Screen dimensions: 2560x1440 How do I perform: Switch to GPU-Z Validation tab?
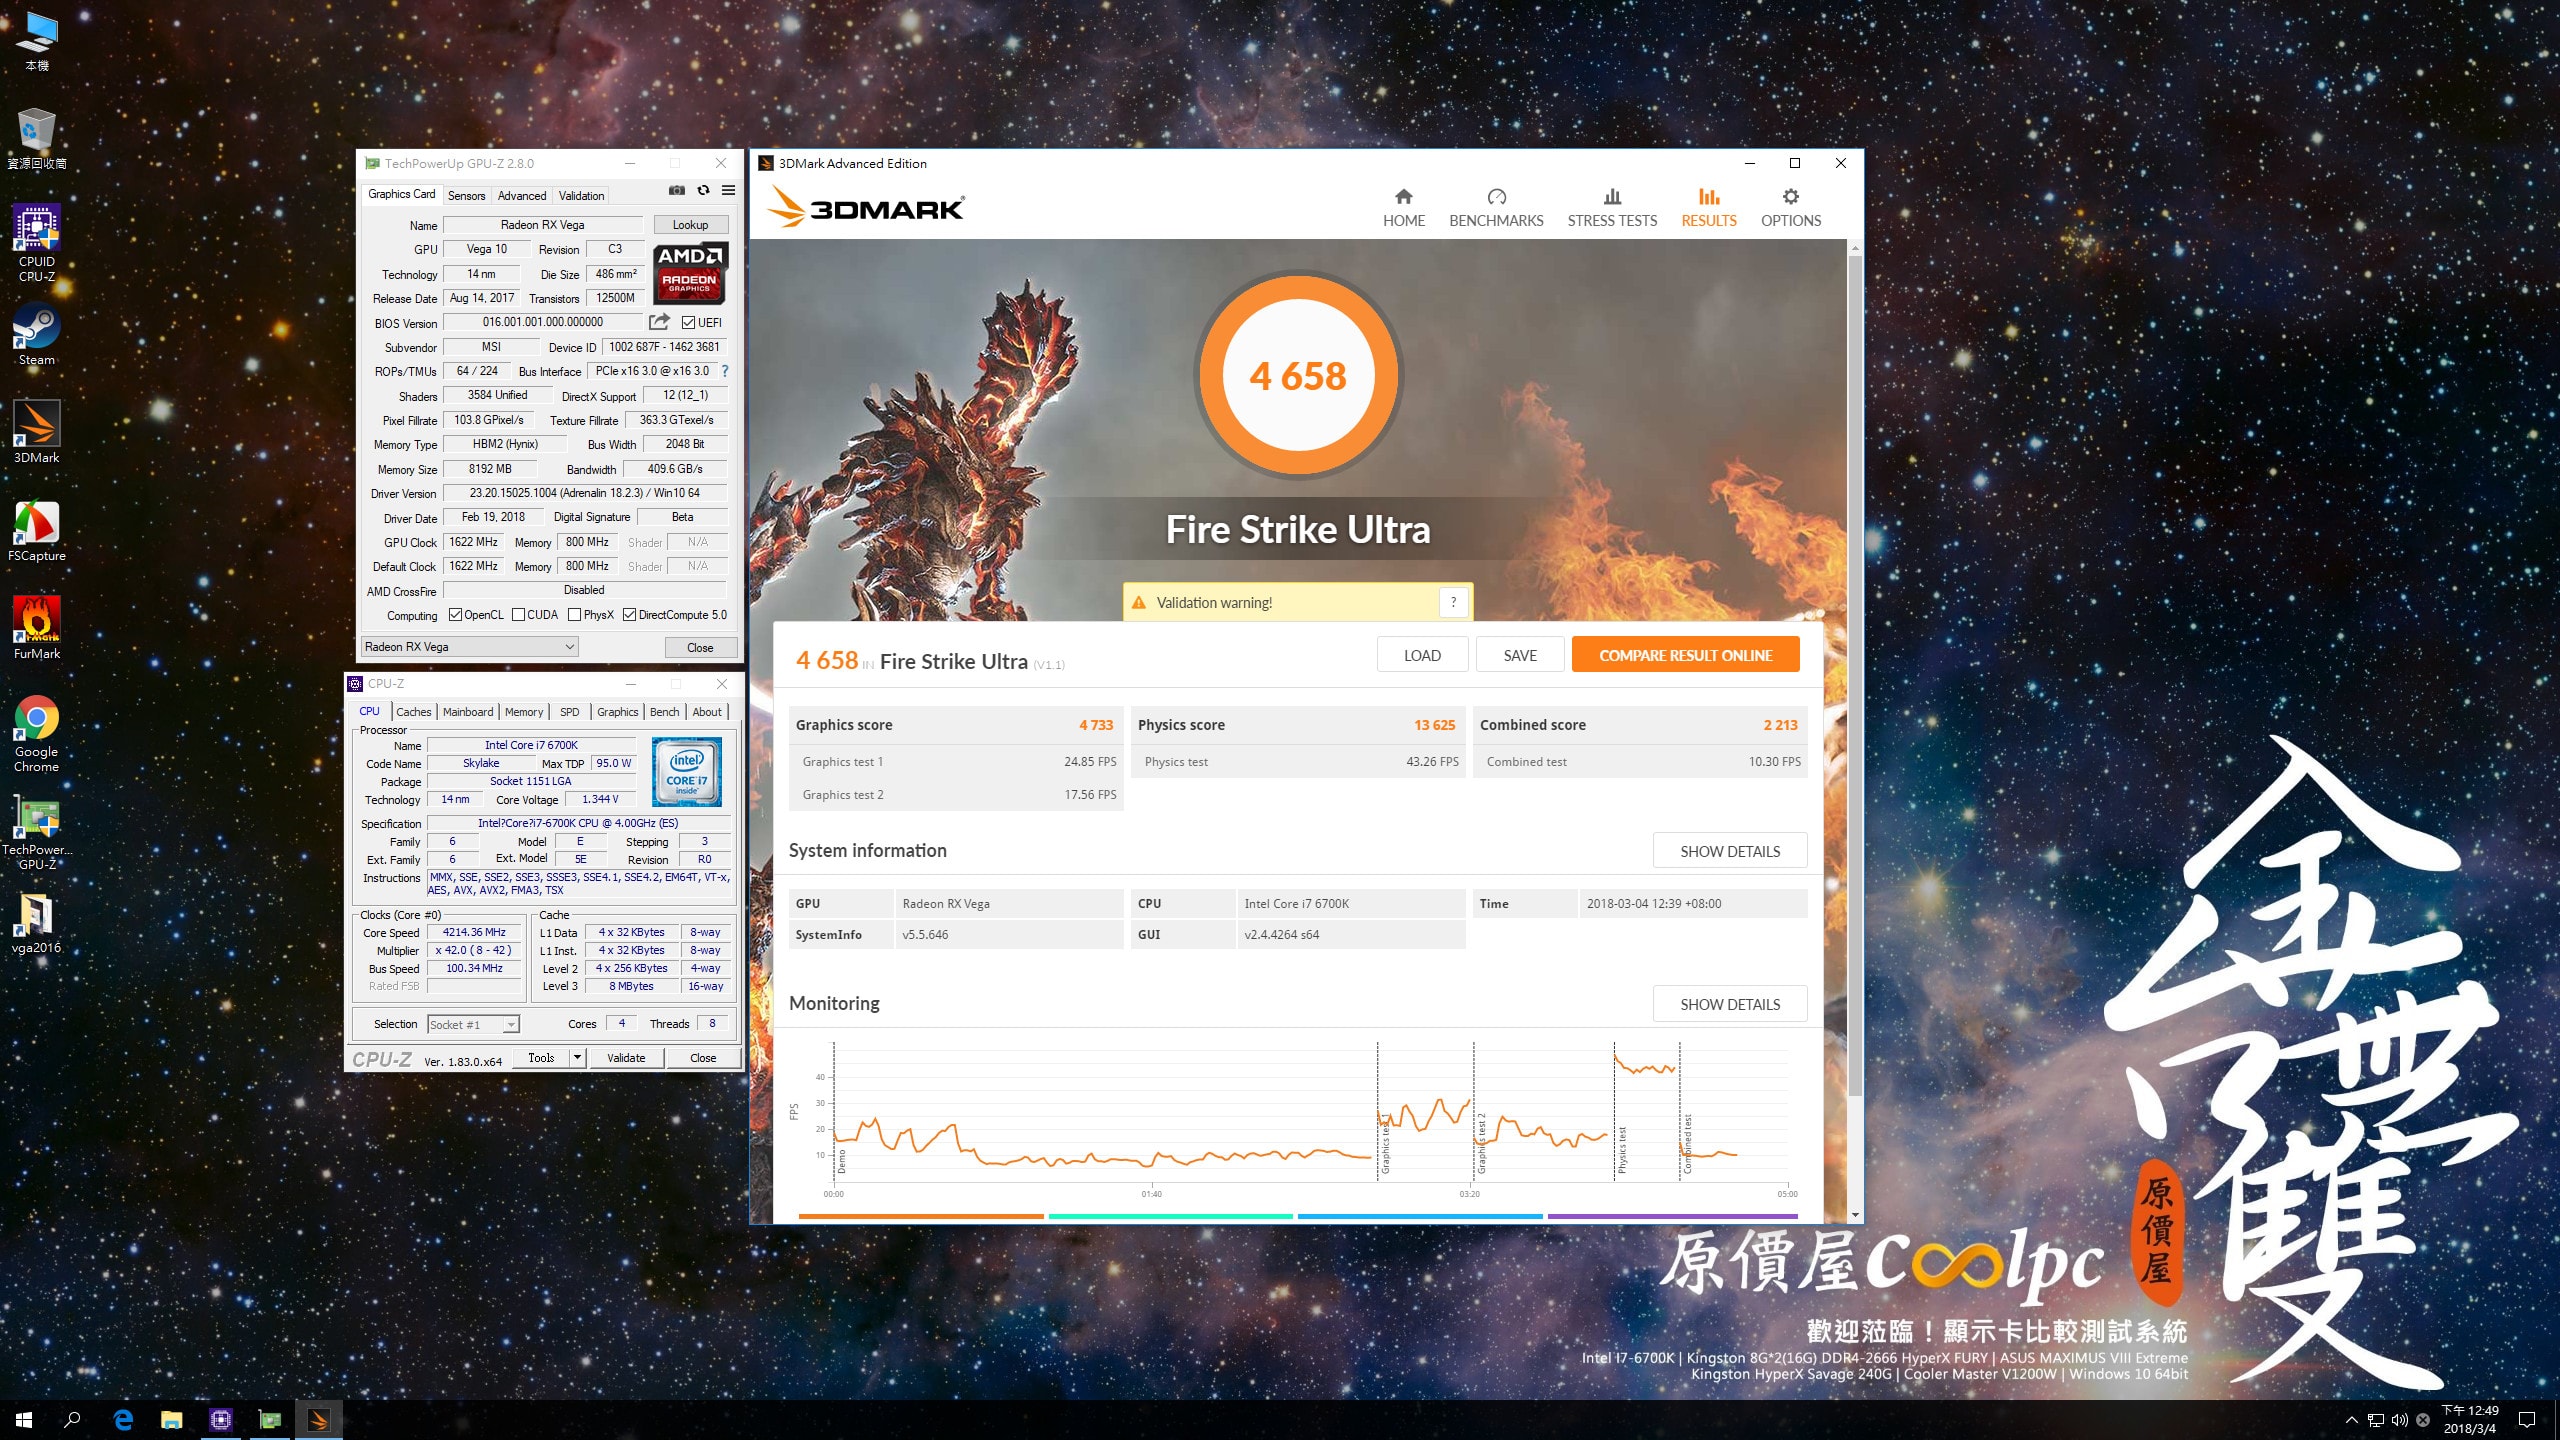tap(581, 195)
